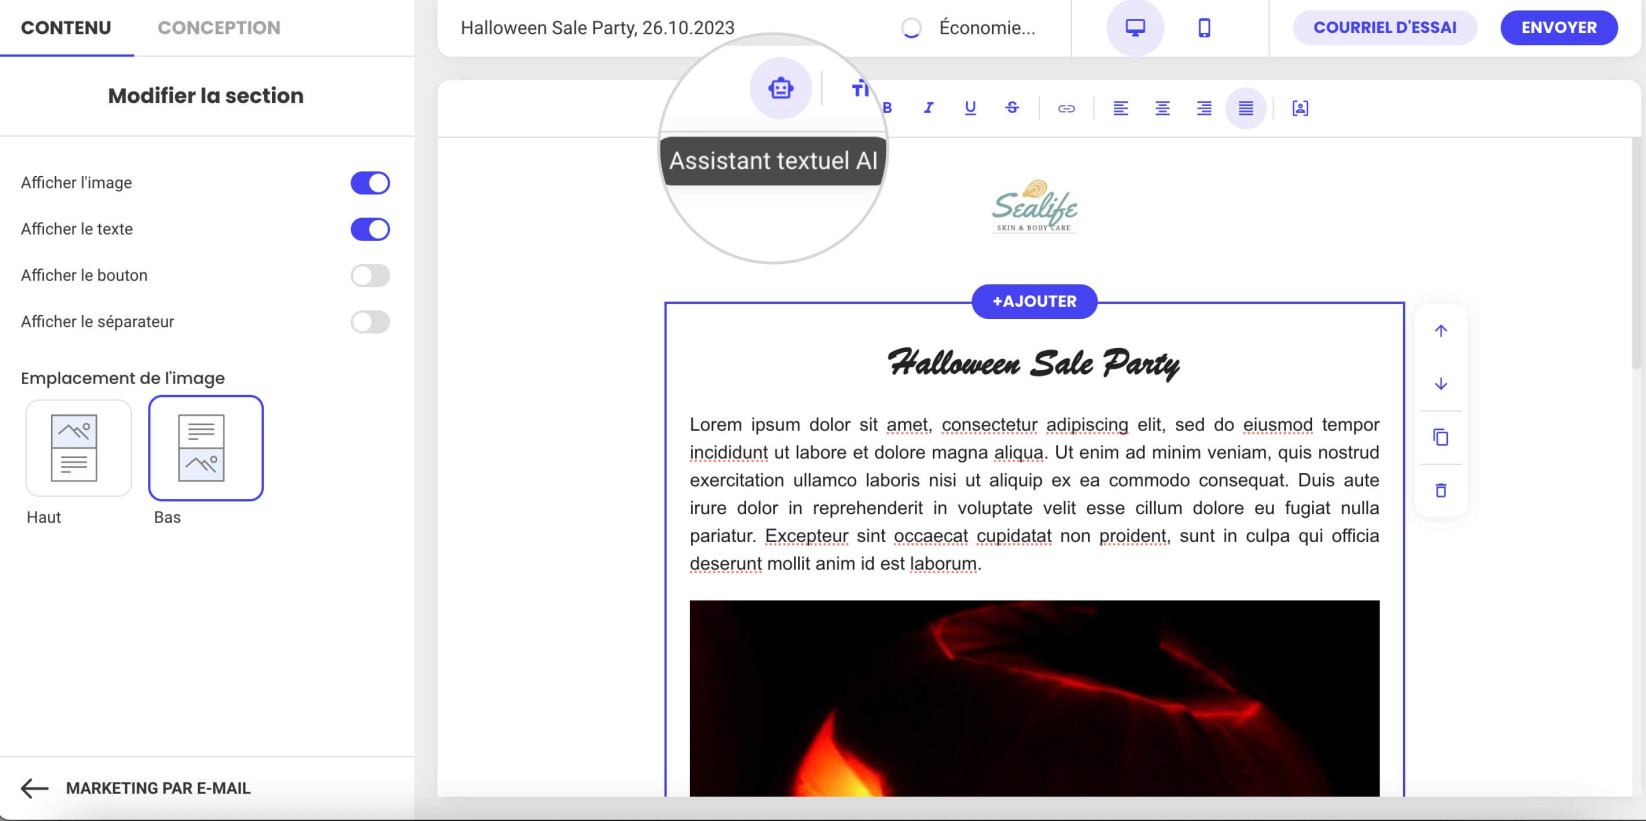Center align the text

tap(1162, 108)
